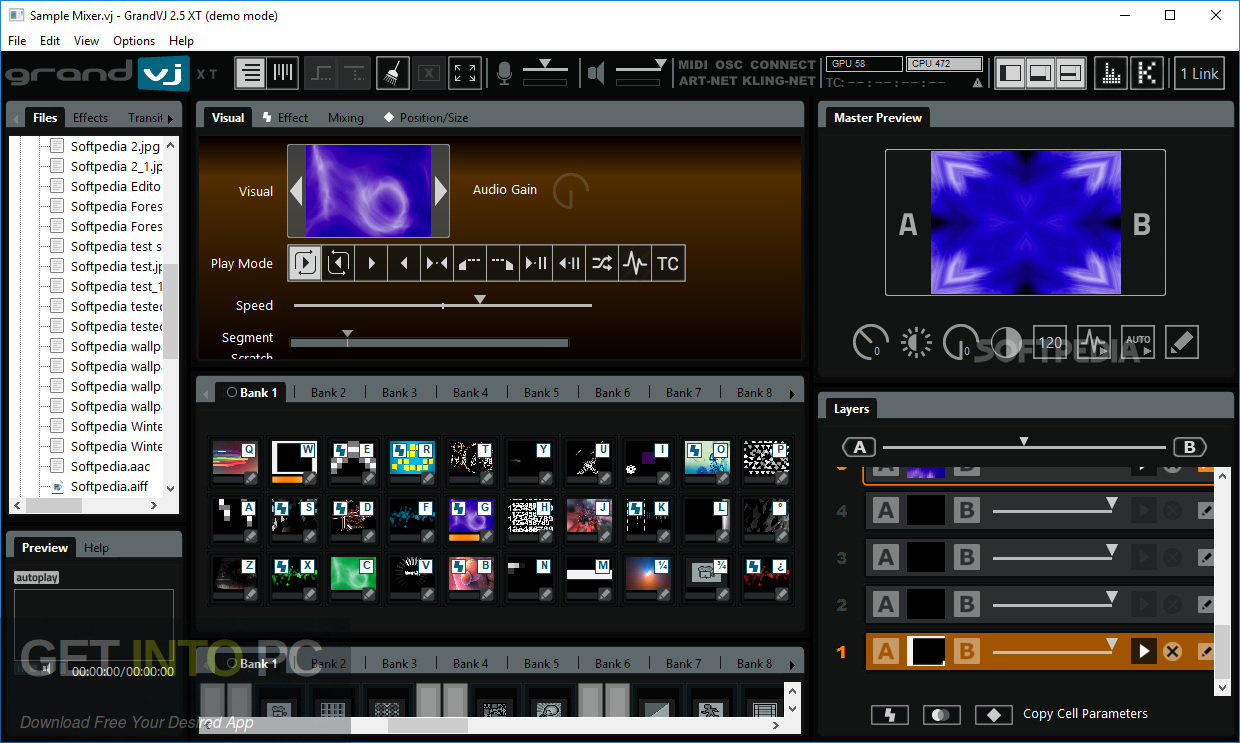Click the master audio beat waveform icon
The image size is (1240, 743).
[x=1094, y=342]
